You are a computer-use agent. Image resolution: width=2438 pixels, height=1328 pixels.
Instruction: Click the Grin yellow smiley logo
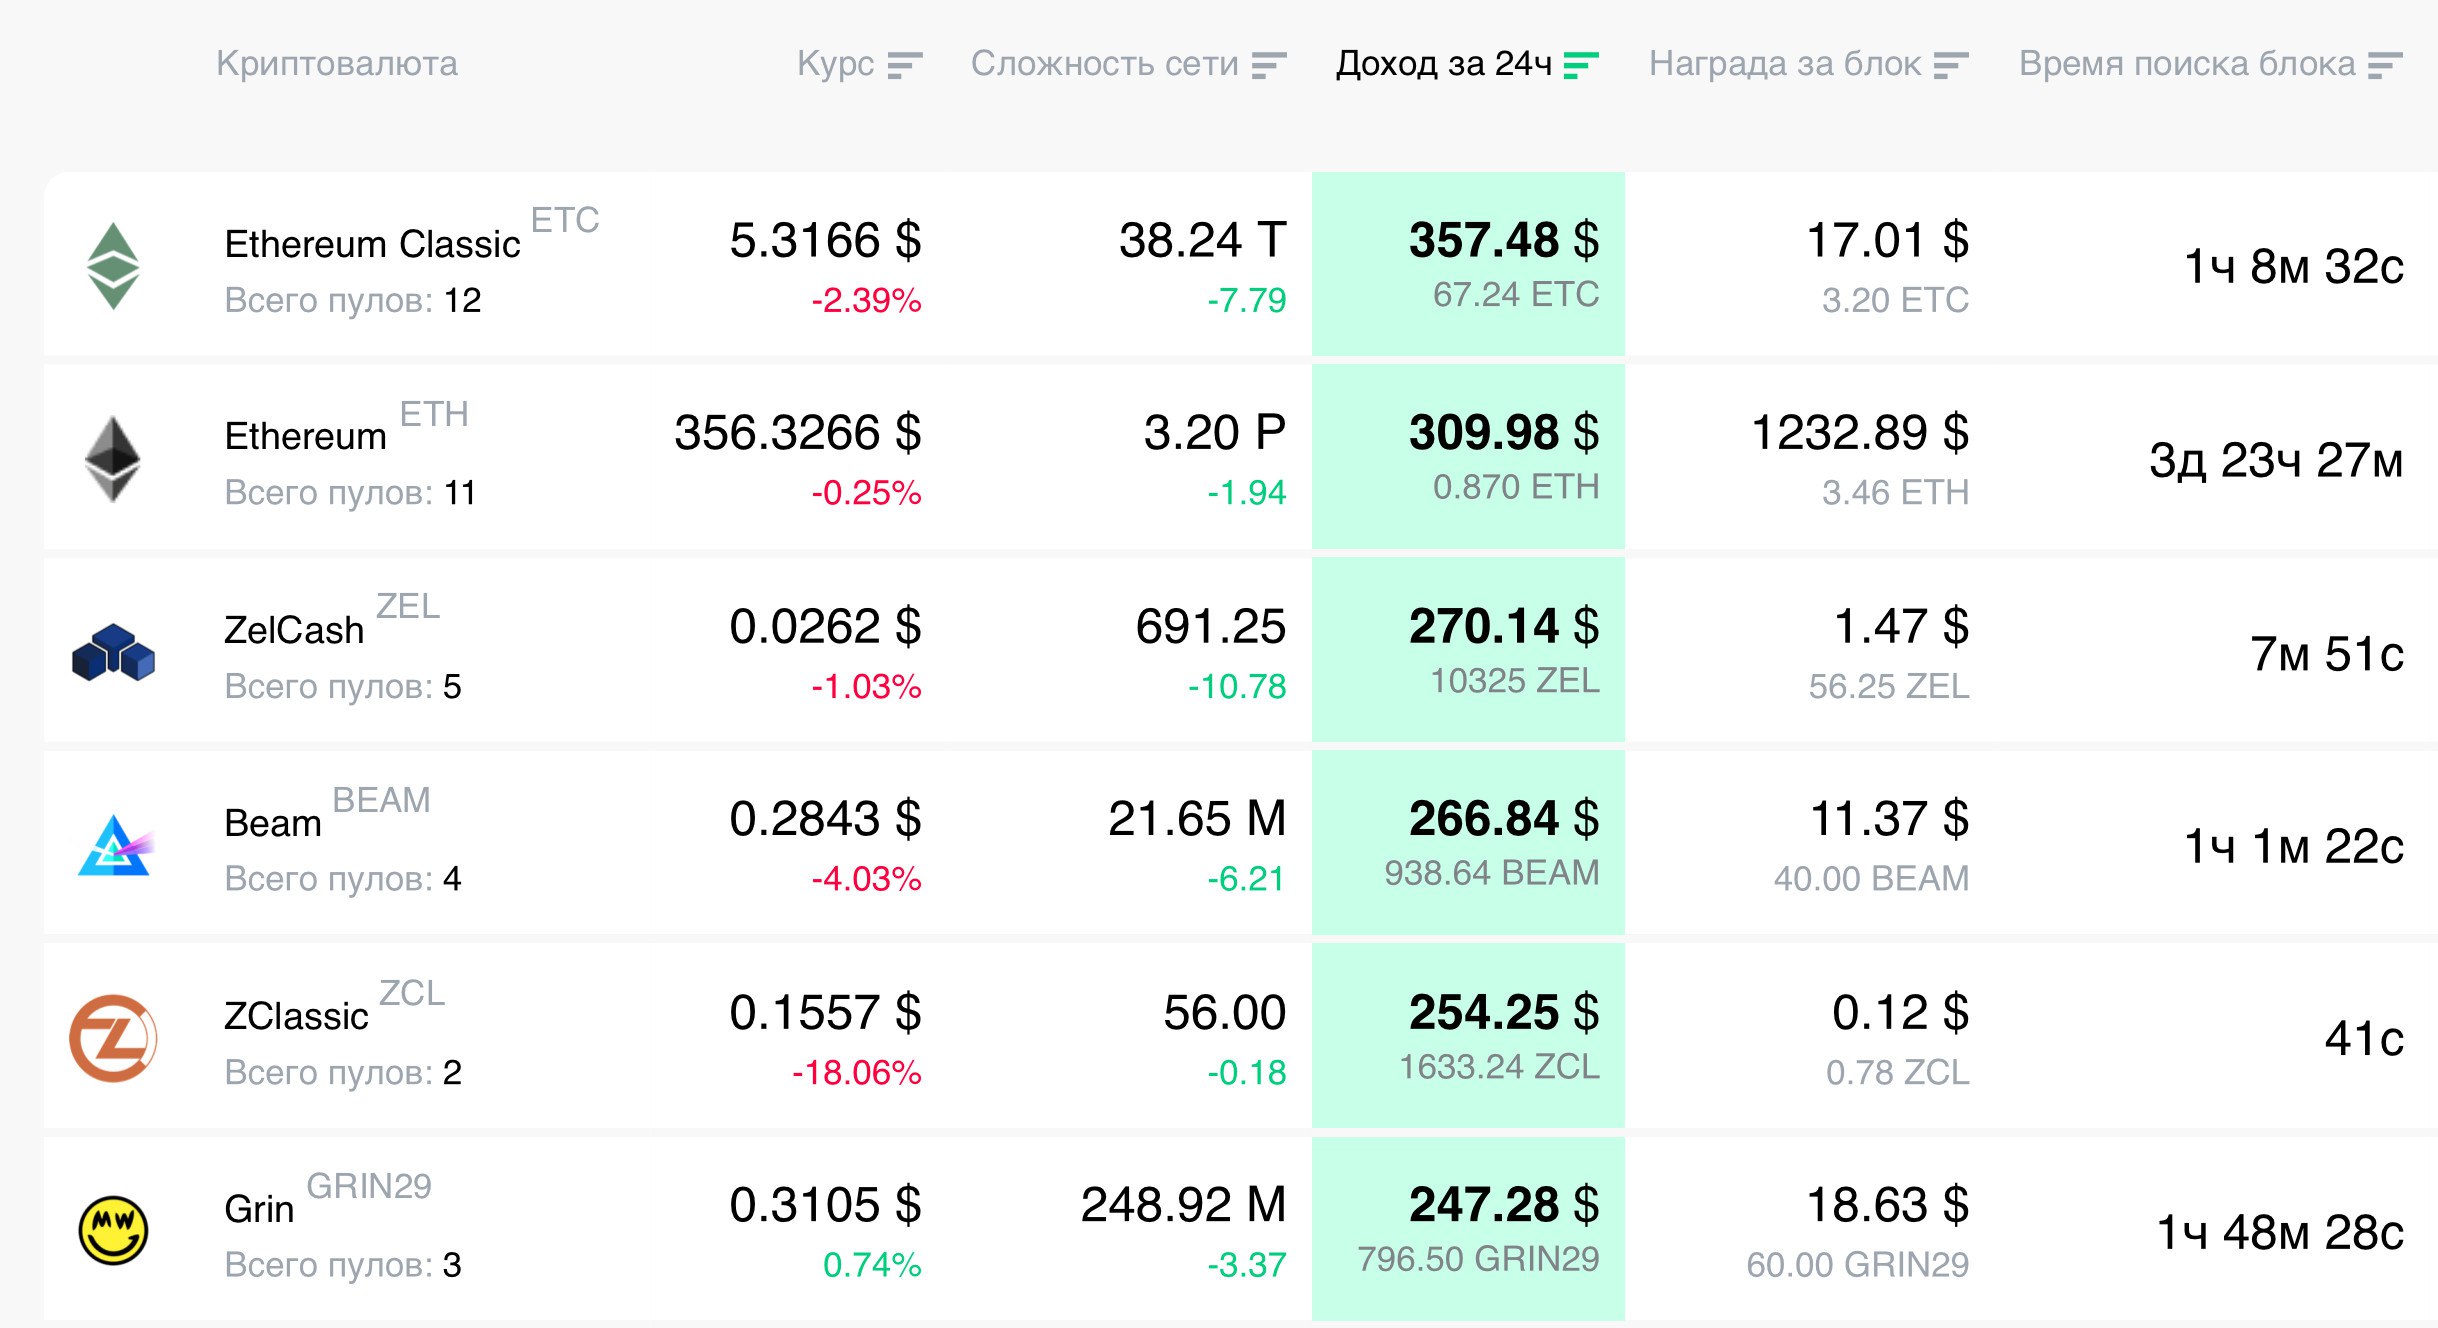pyautogui.click(x=113, y=1230)
